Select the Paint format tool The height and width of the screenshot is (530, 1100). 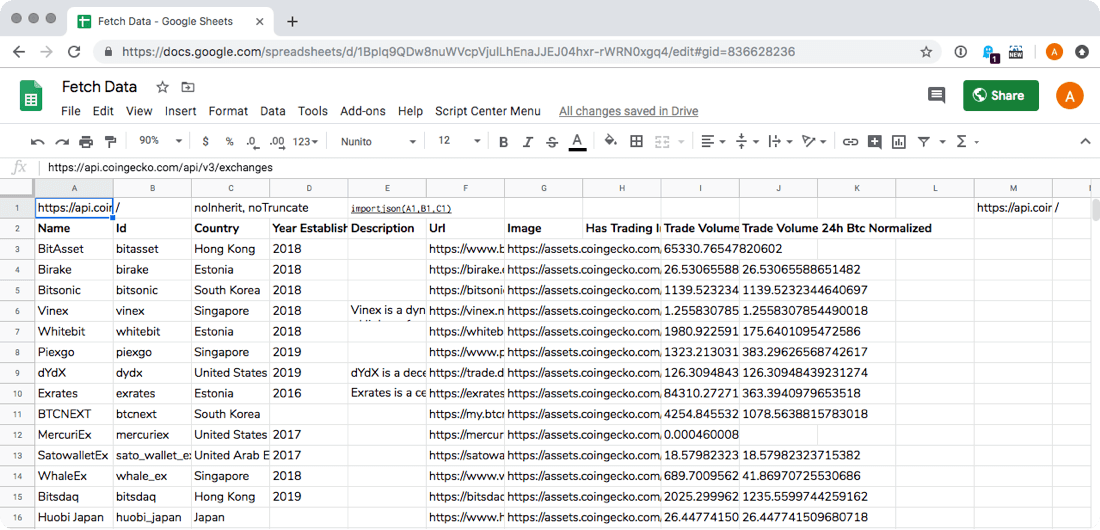tap(109, 142)
